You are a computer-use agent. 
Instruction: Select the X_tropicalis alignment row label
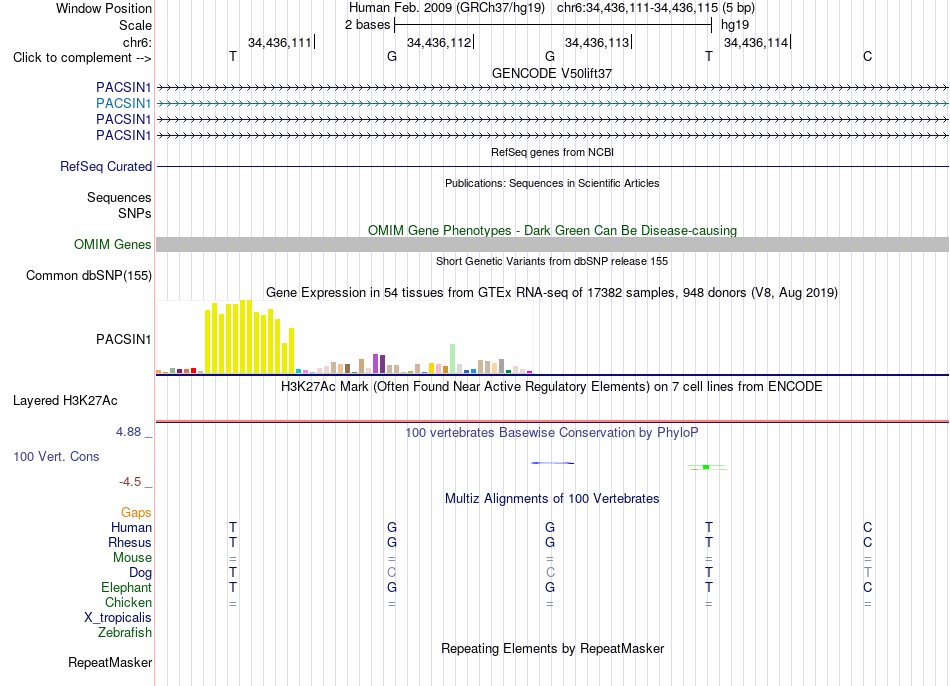[118, 618]
